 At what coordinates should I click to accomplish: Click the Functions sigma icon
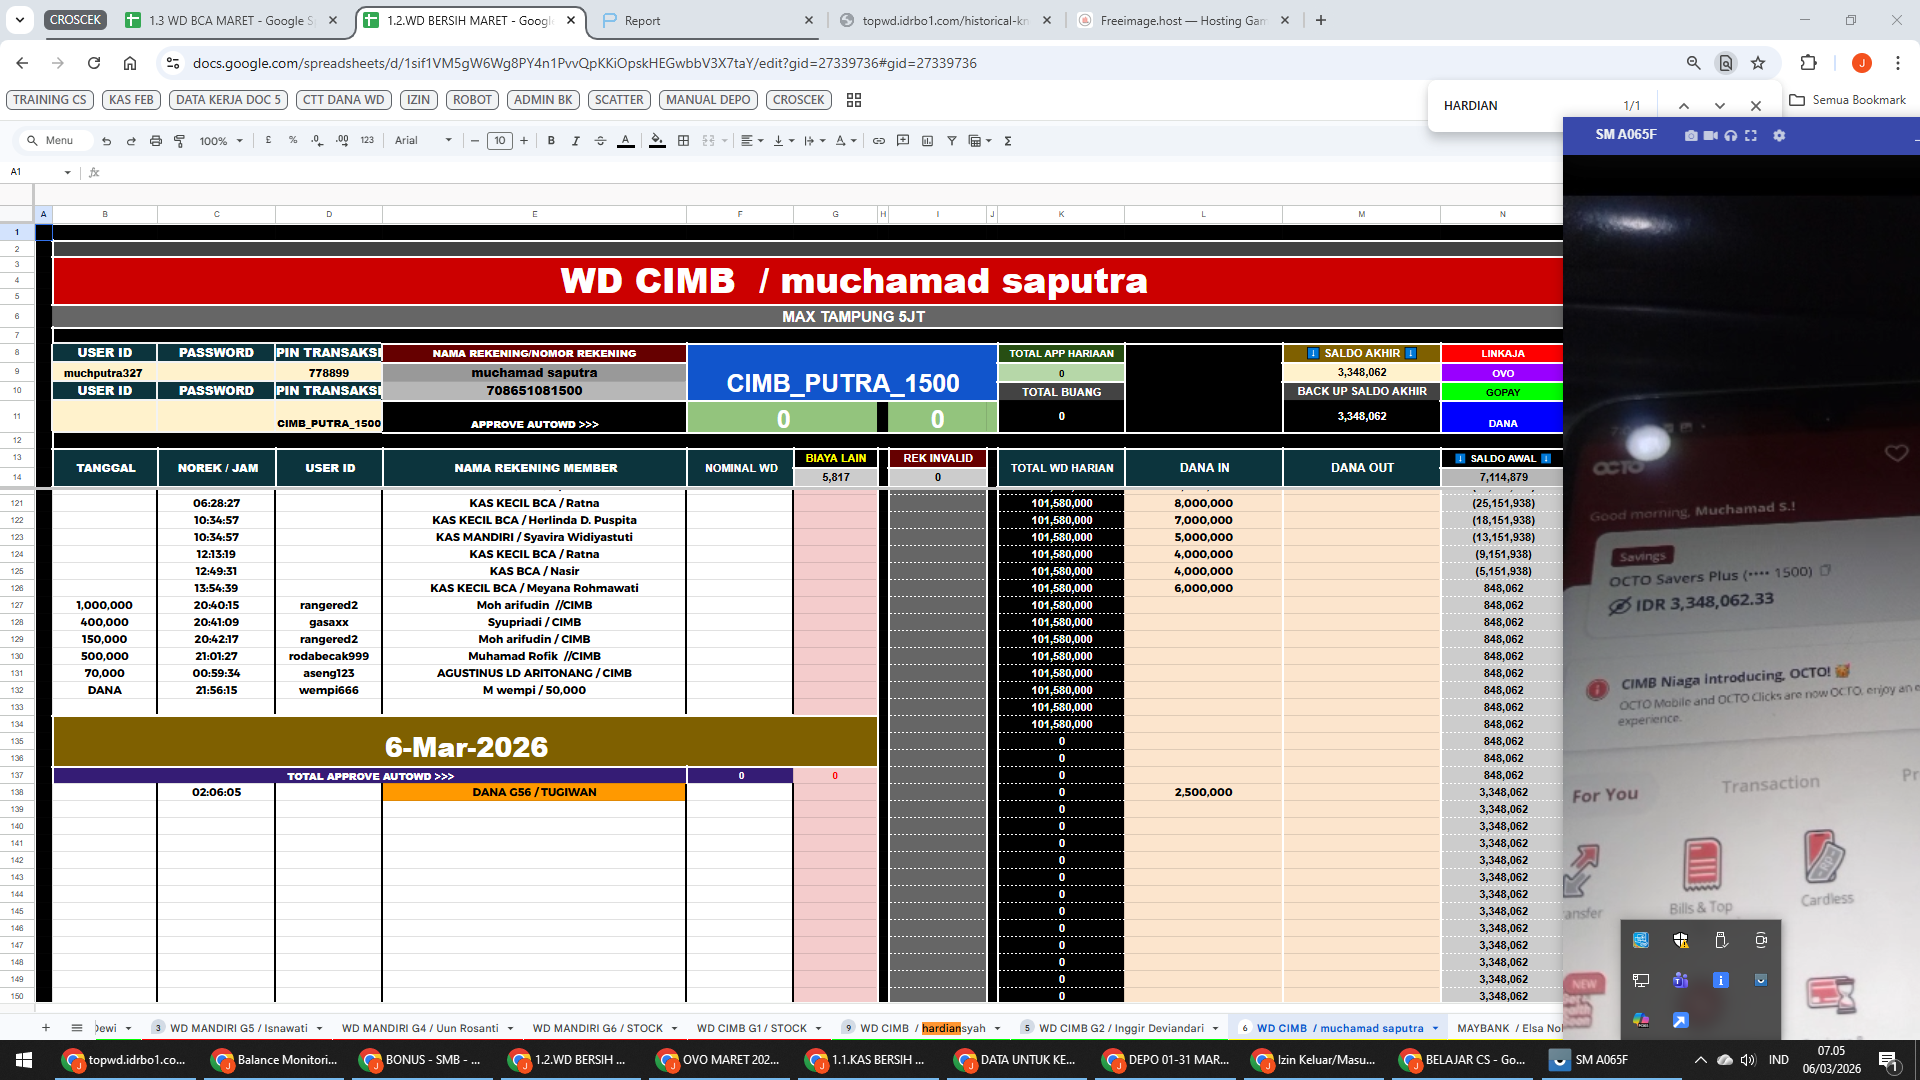pyautogui.click(x=1008, y=141)
